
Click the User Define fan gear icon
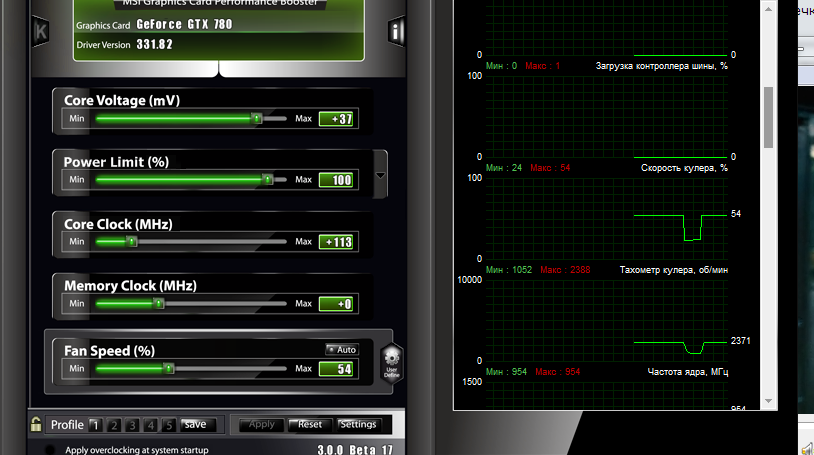tap(392, 363)
